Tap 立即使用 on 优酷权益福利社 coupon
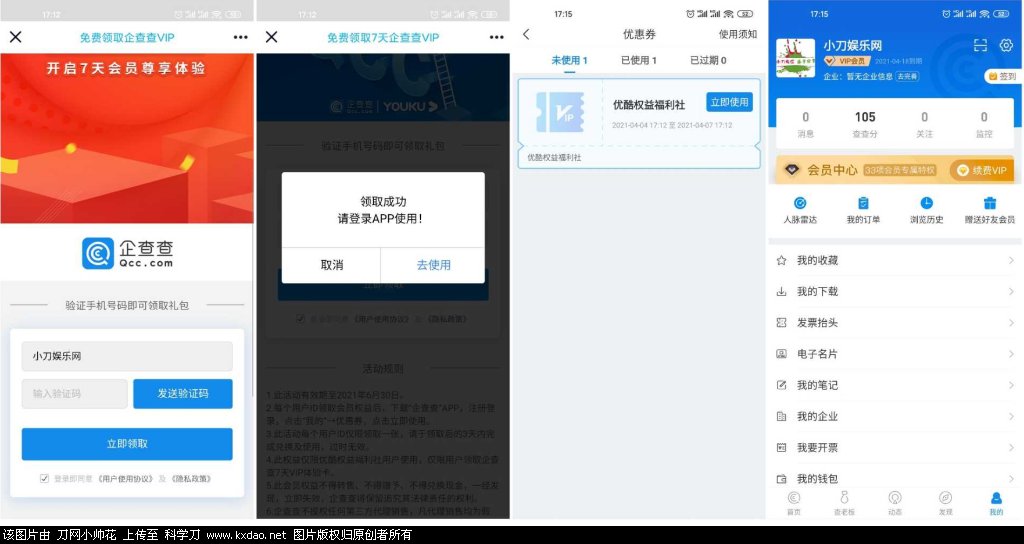Screen dimensions: 1024x544 pyautogui.click(x=729, y=102)
